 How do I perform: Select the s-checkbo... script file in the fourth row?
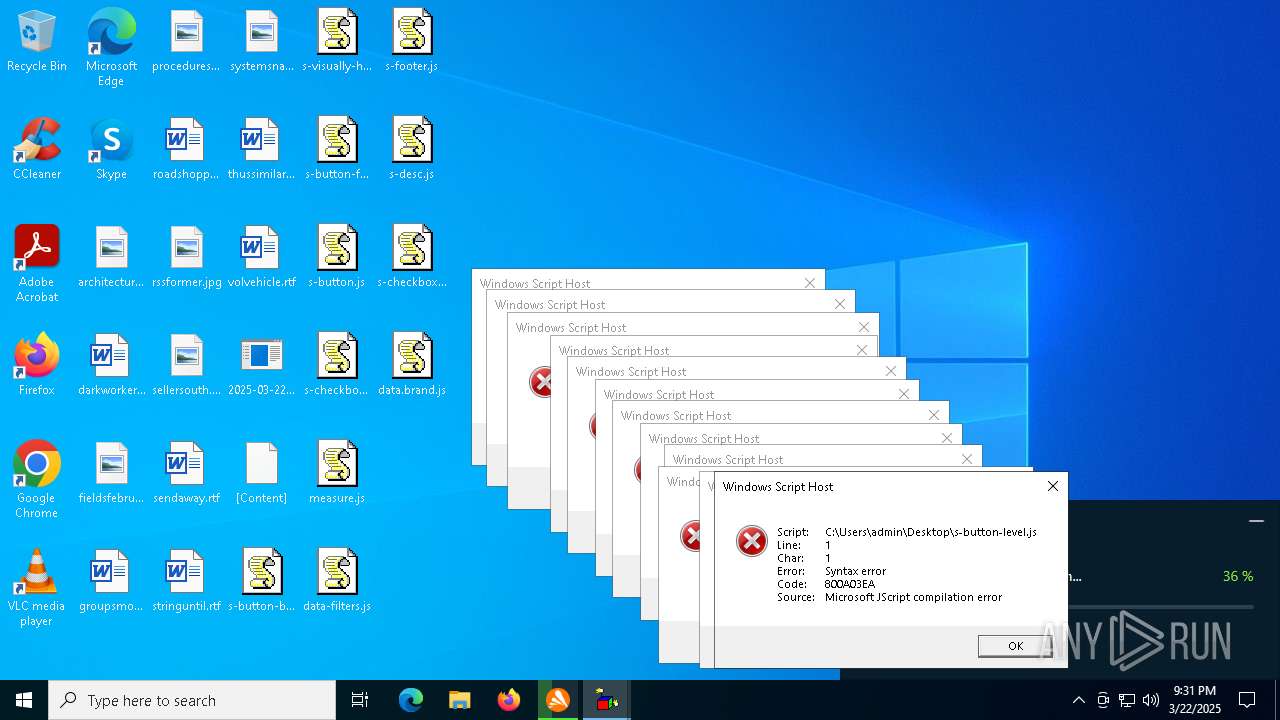tap(337, 366)
